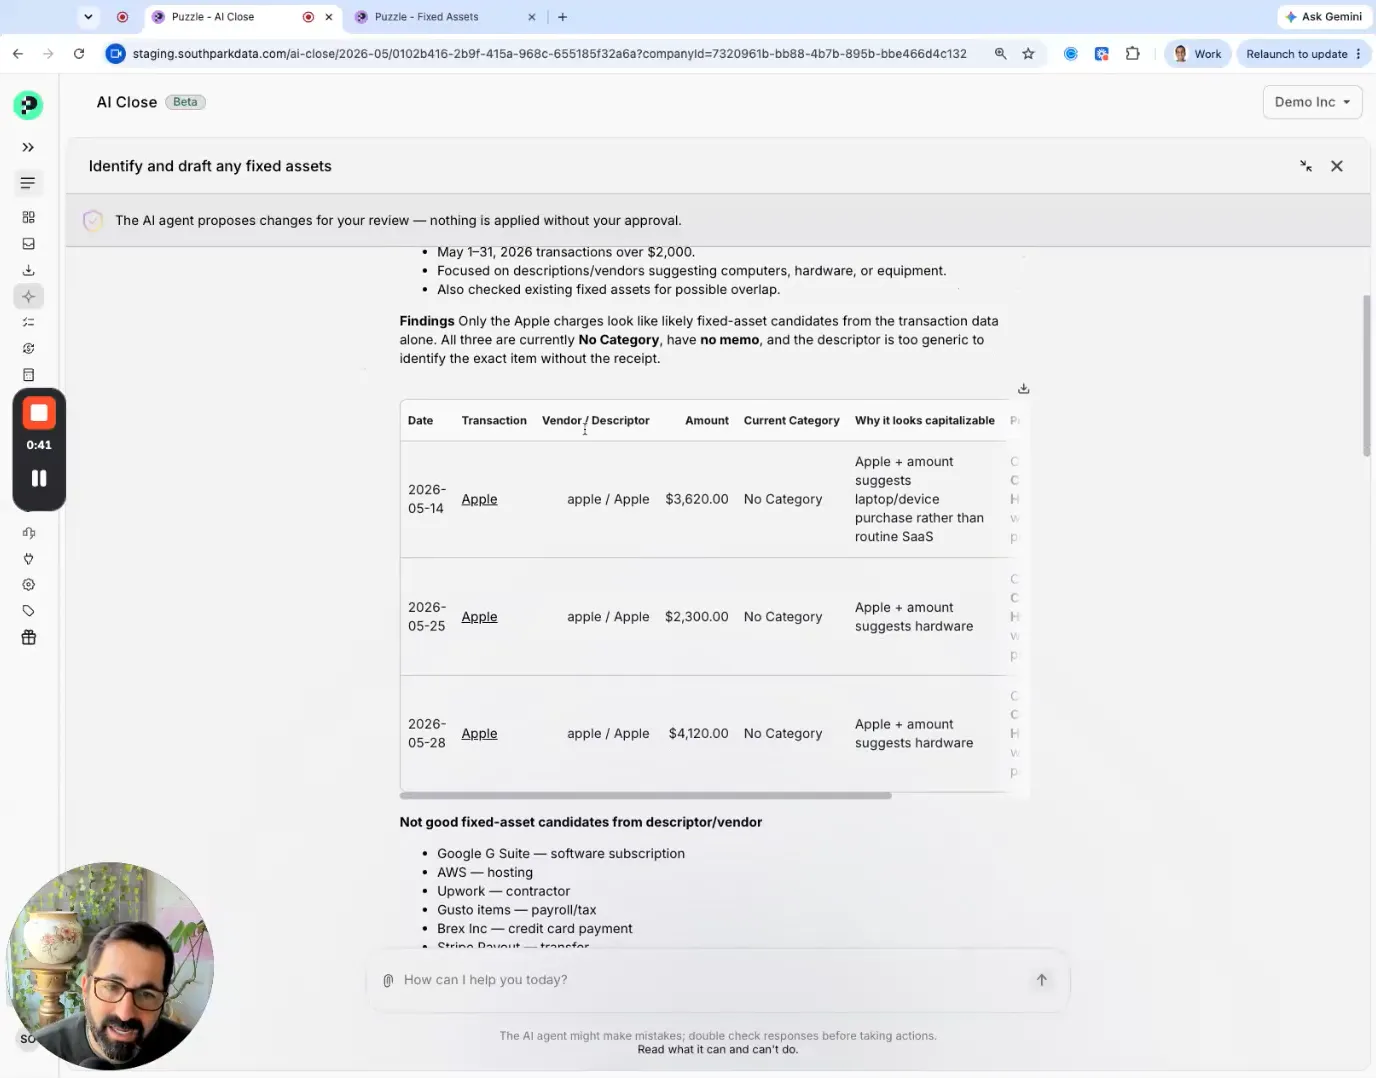Open the buildings icon above the plug icon
Screen dimensions: 1376x1078
coord(28,533)
